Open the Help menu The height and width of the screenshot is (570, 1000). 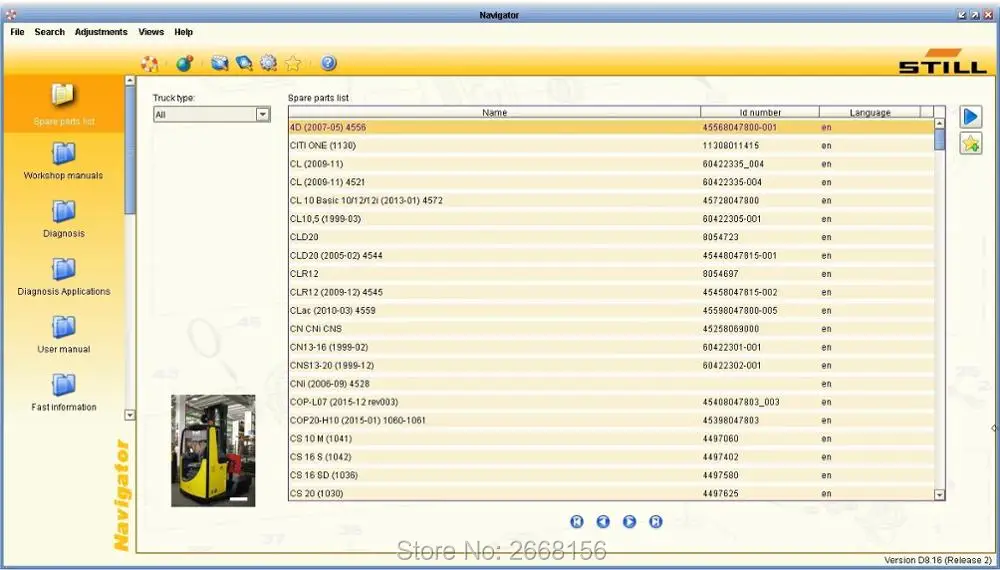184,32
